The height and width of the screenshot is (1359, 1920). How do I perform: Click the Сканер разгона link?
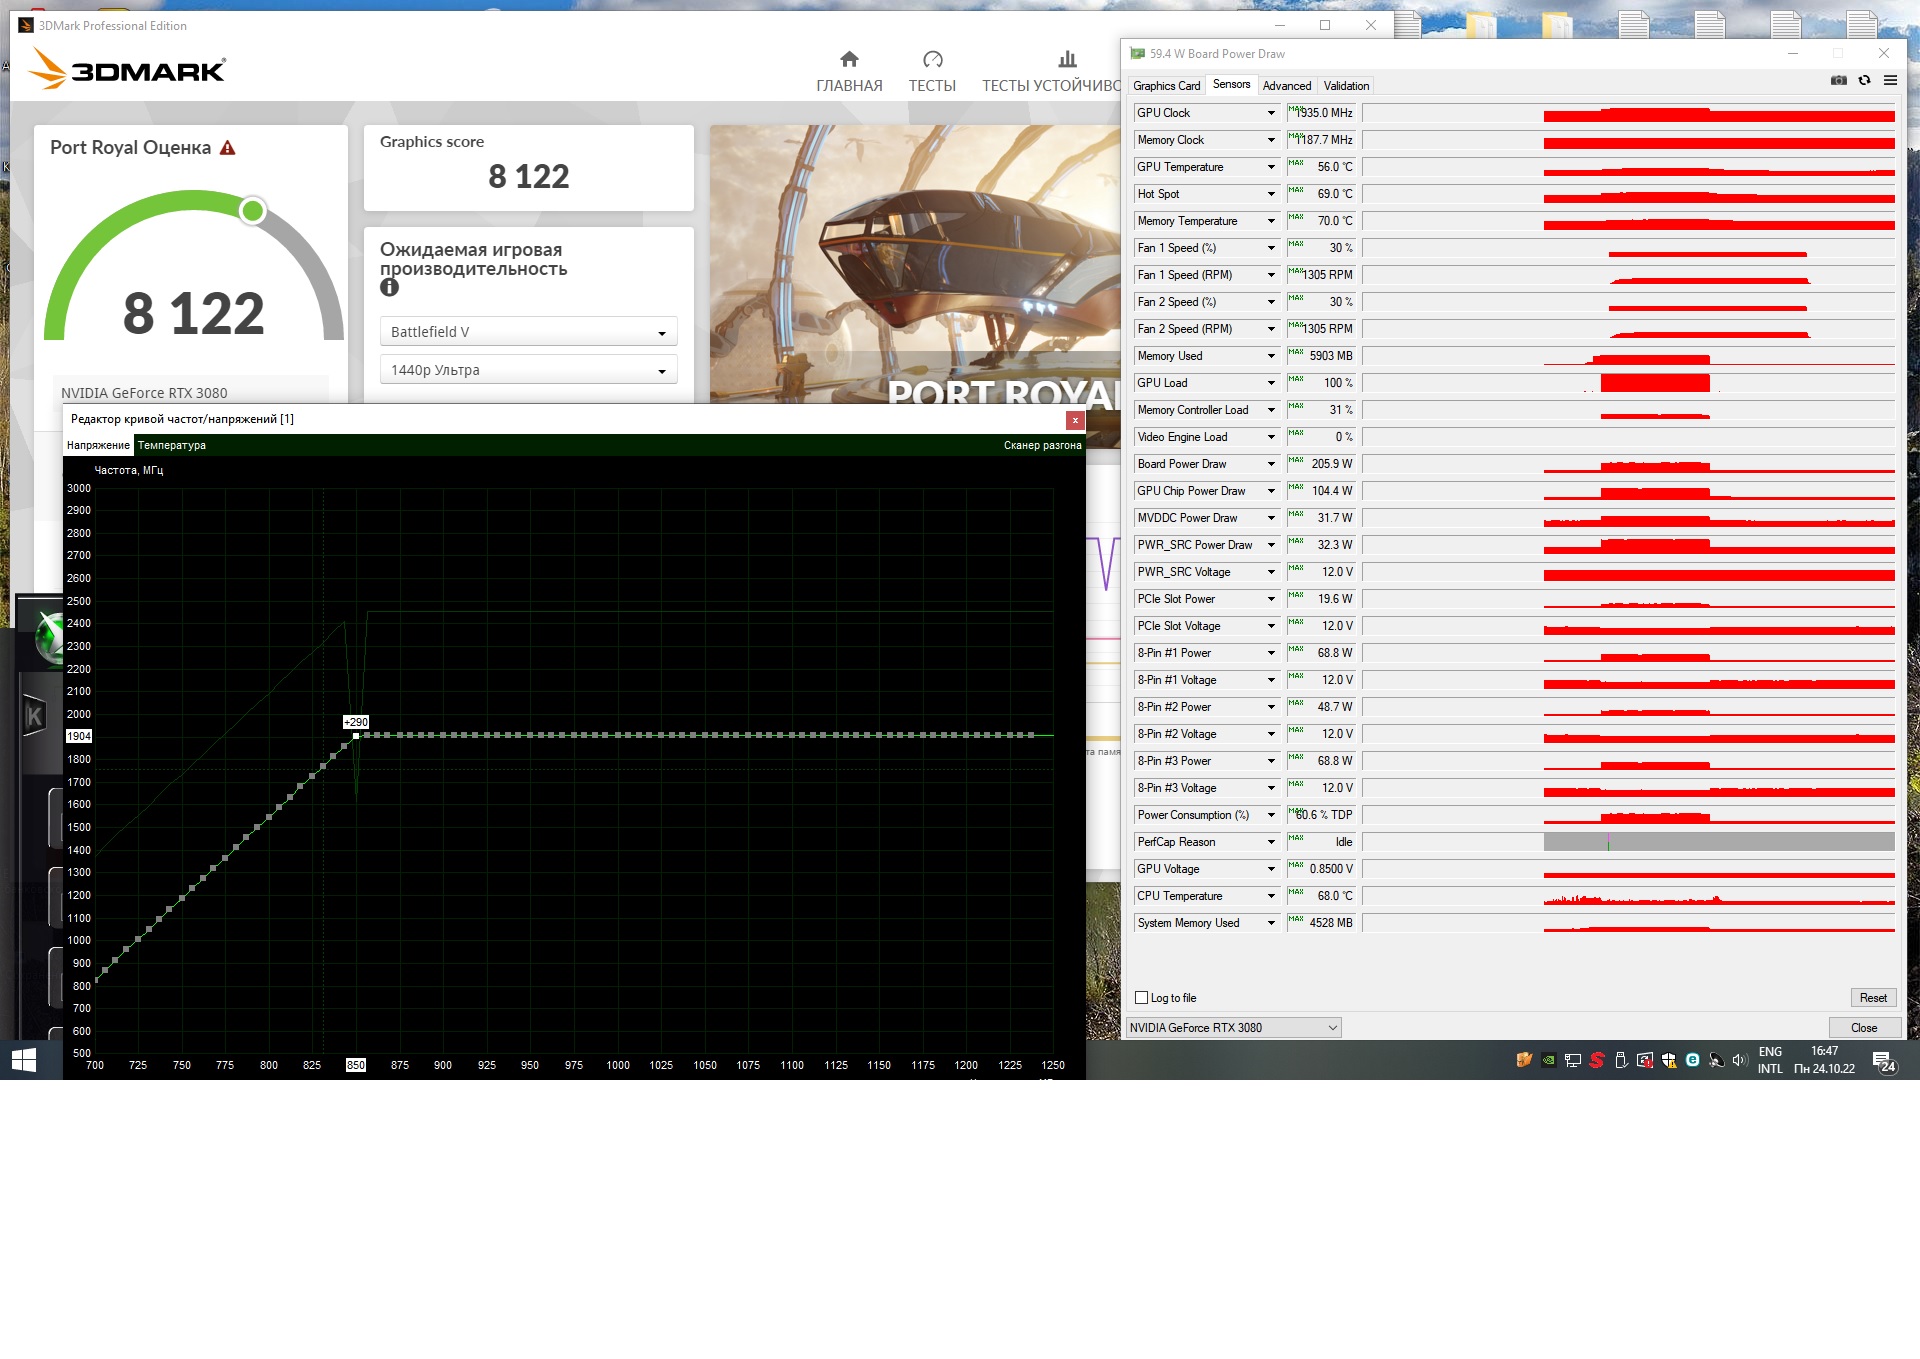pos(1042,445)
